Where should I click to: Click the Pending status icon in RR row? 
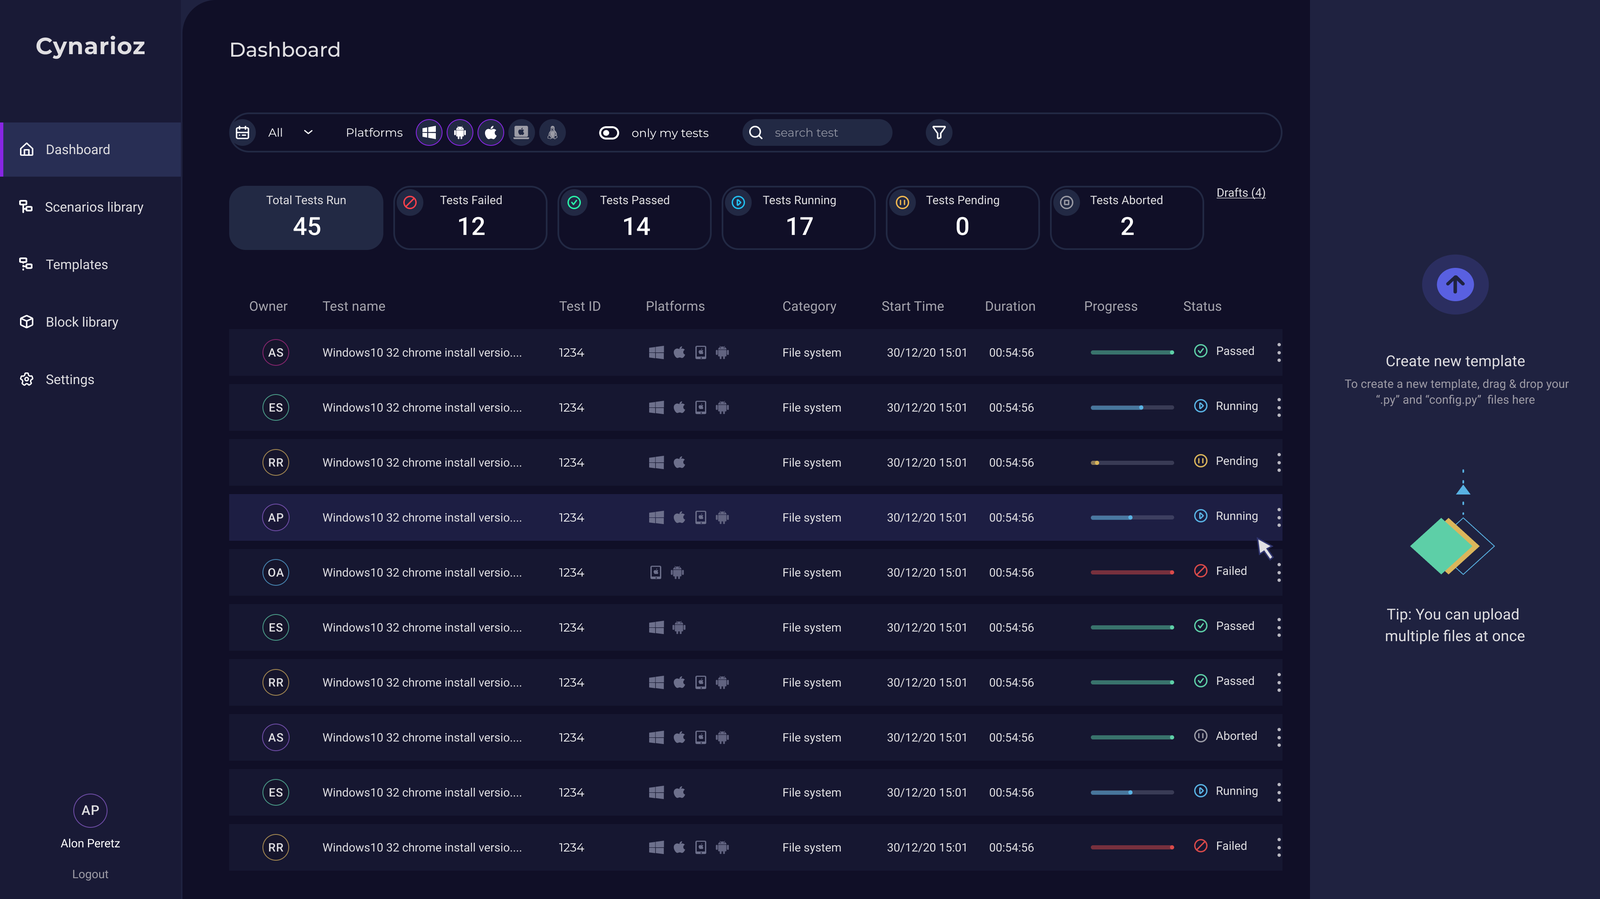(x=1201, y=461)
